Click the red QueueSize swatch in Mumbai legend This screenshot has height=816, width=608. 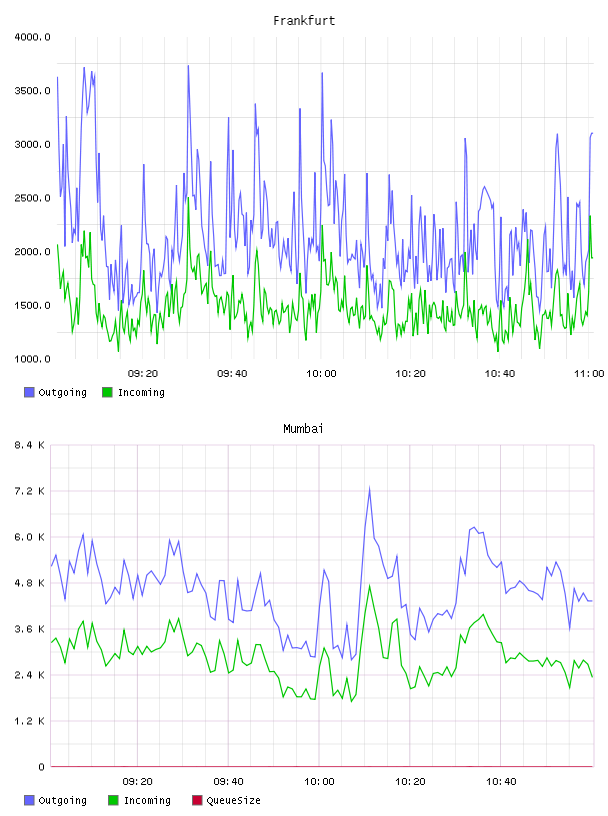tap(197, 800)
